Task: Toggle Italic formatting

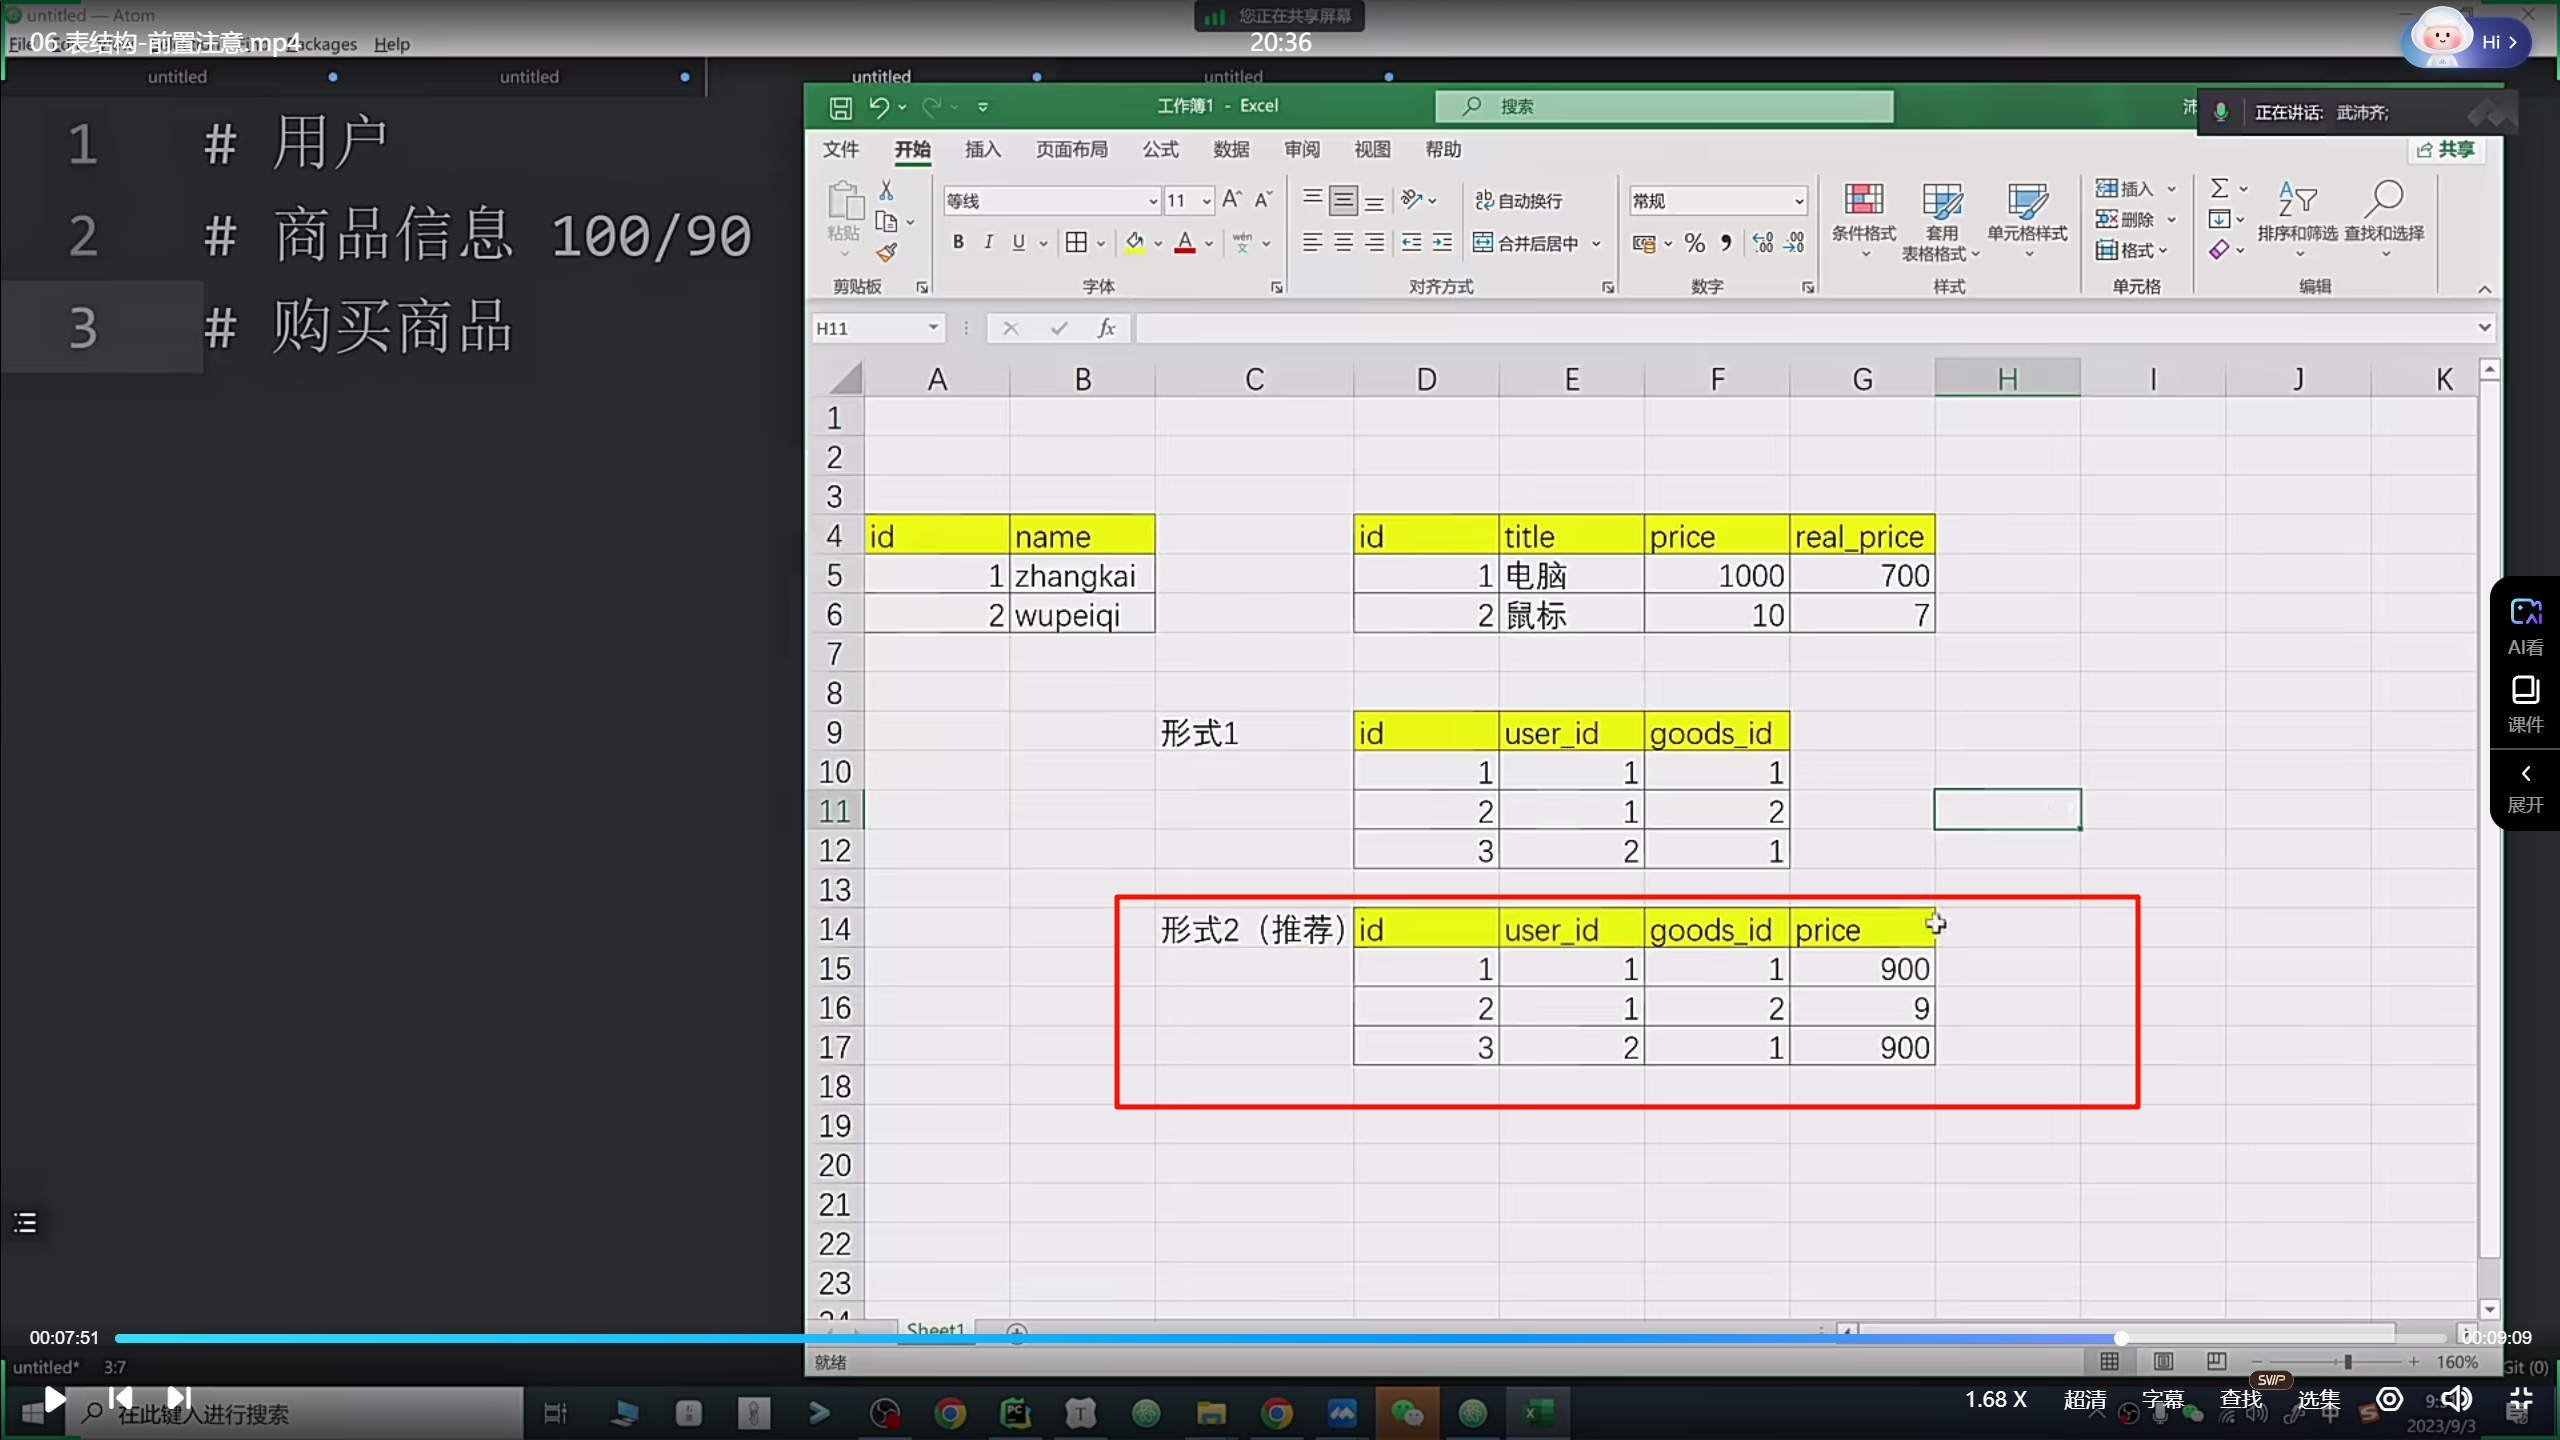Action: click(x=988, y=242)
